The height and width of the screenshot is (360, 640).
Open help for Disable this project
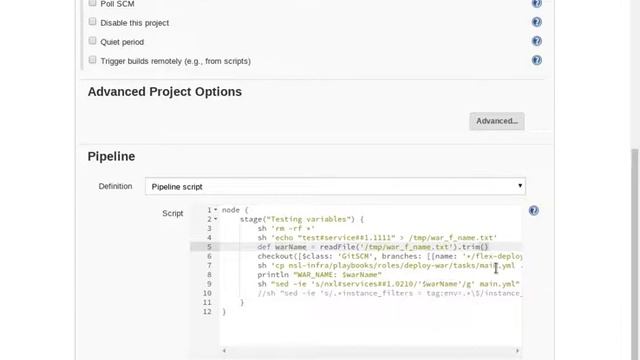(536, 22)
